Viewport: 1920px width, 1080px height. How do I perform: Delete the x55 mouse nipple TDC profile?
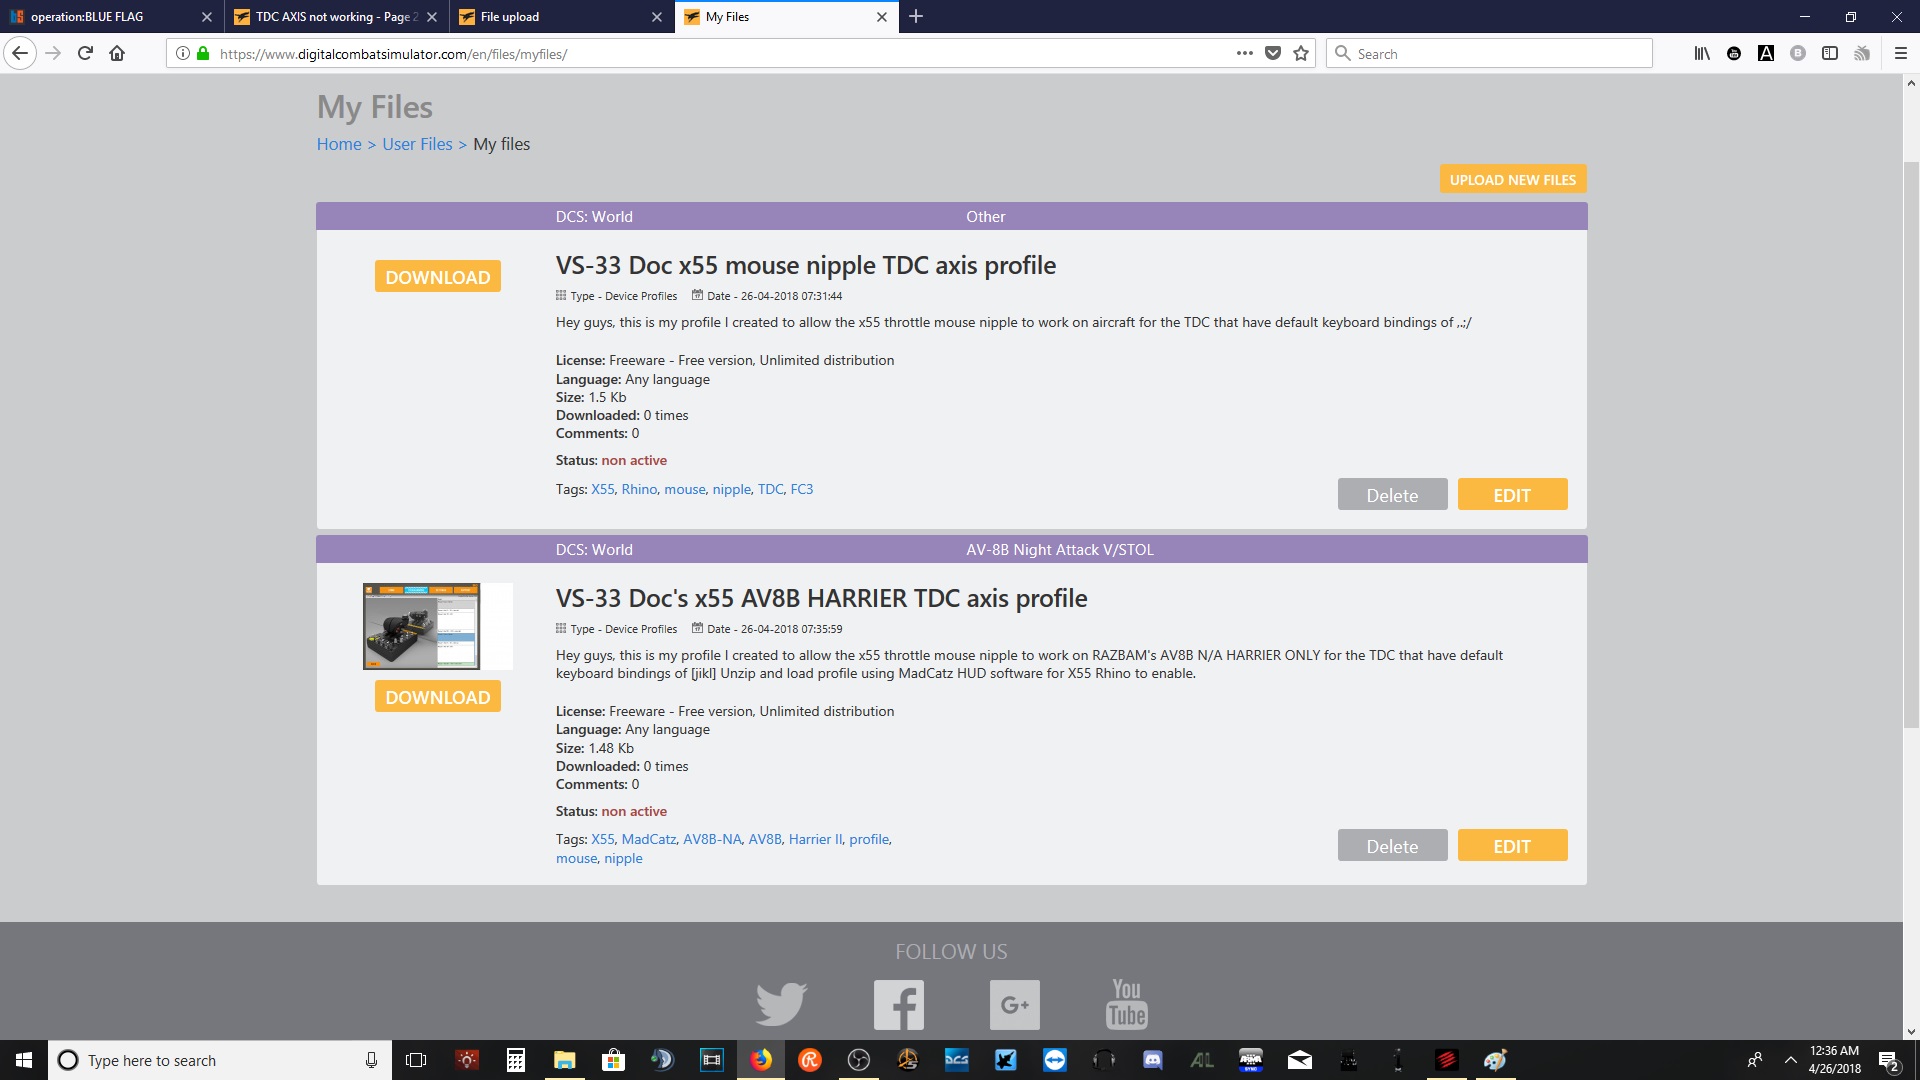[1392, 495]
